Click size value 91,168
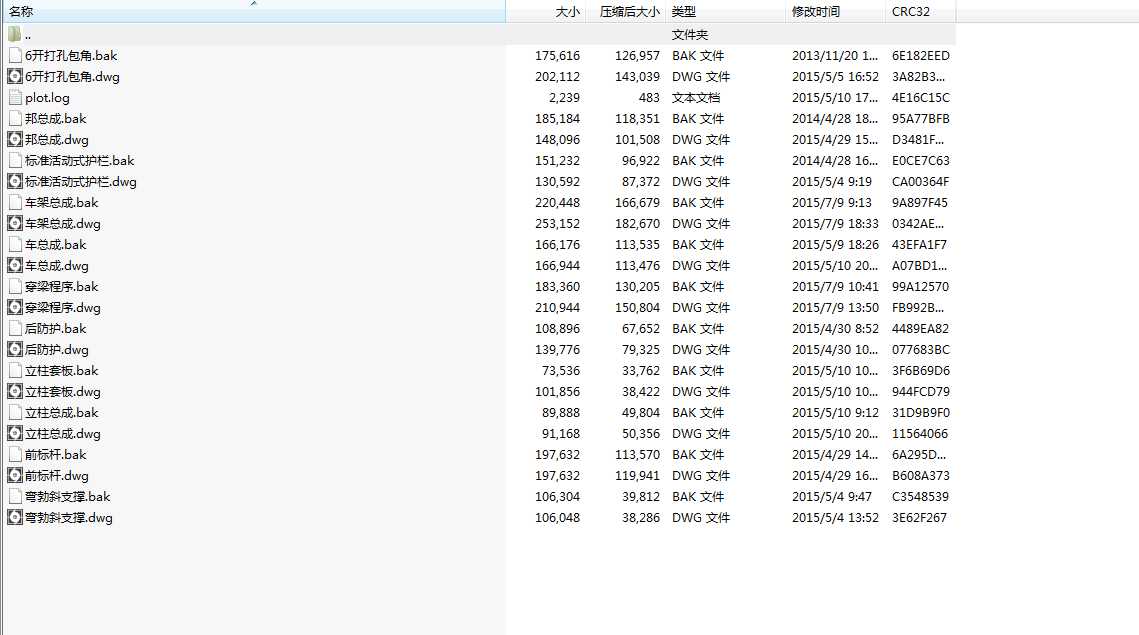The height and width of the screenshot is (635, 1139). pyautogui.click(x=561, y=434)
